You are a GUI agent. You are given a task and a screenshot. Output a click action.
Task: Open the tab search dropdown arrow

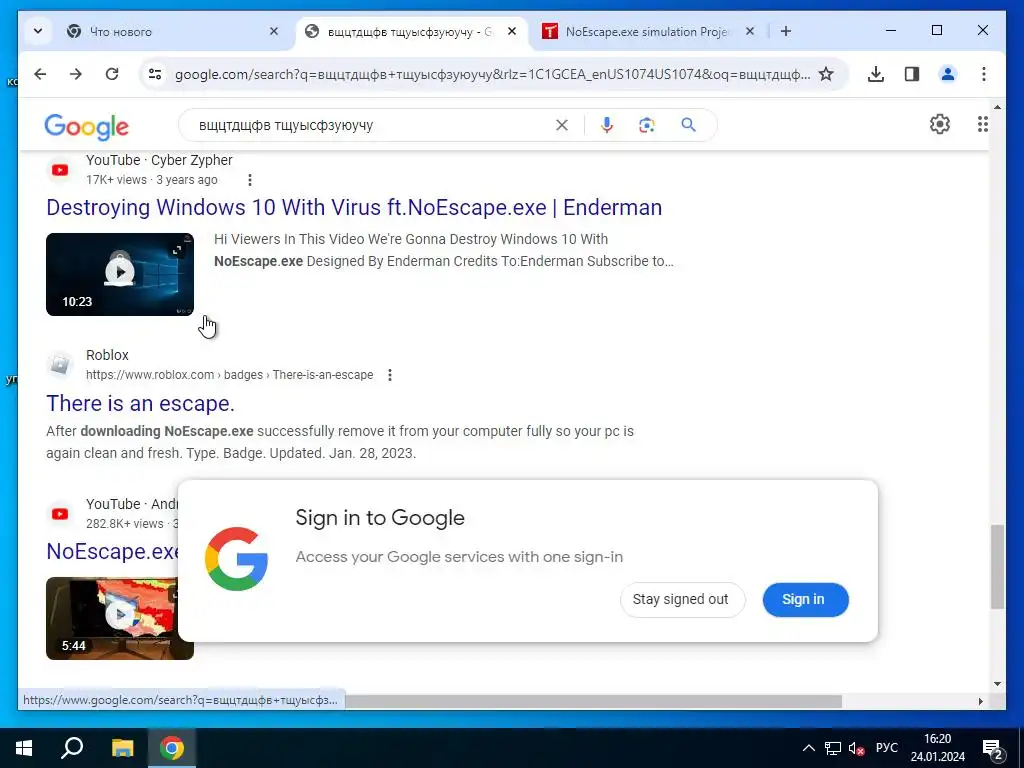38,31
